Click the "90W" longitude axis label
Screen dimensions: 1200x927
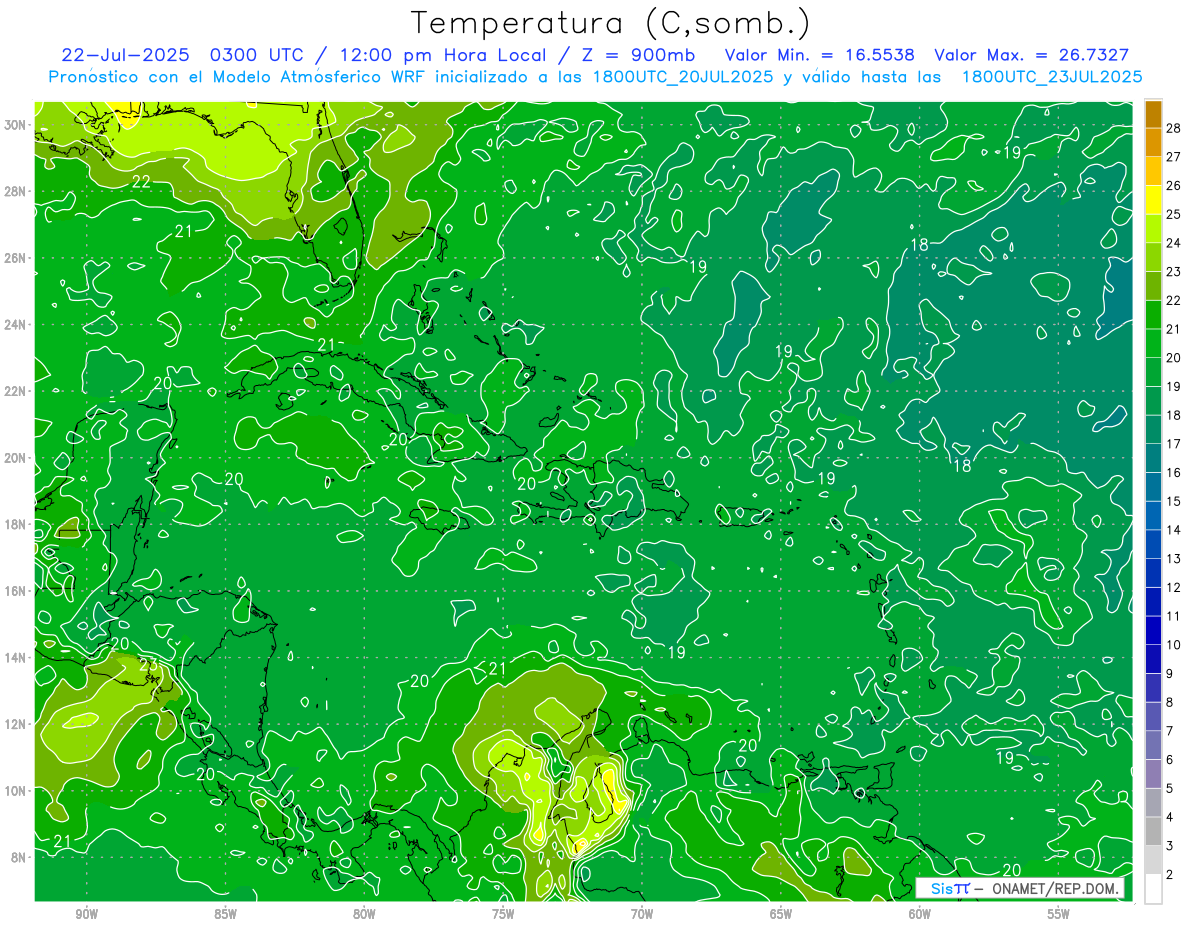coord(86,914)
